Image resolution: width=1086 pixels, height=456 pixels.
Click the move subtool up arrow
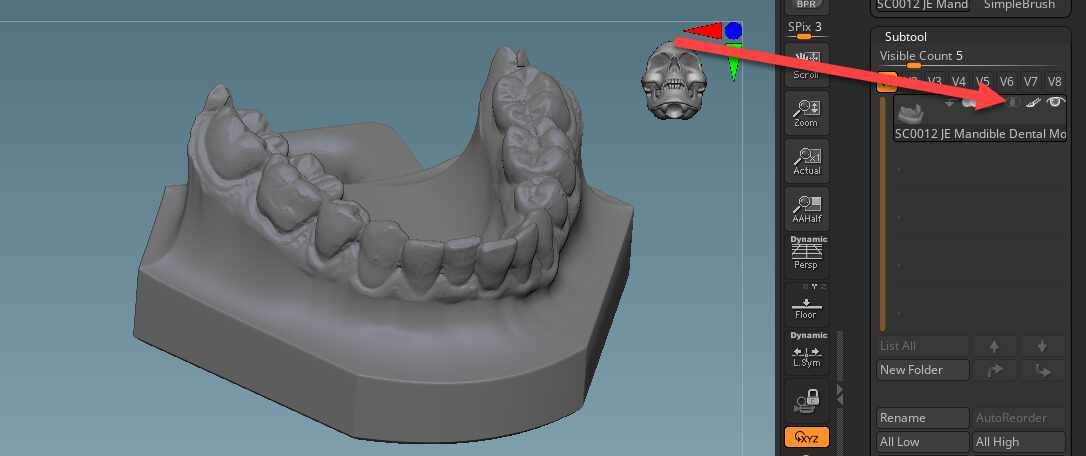coord(995,346)
